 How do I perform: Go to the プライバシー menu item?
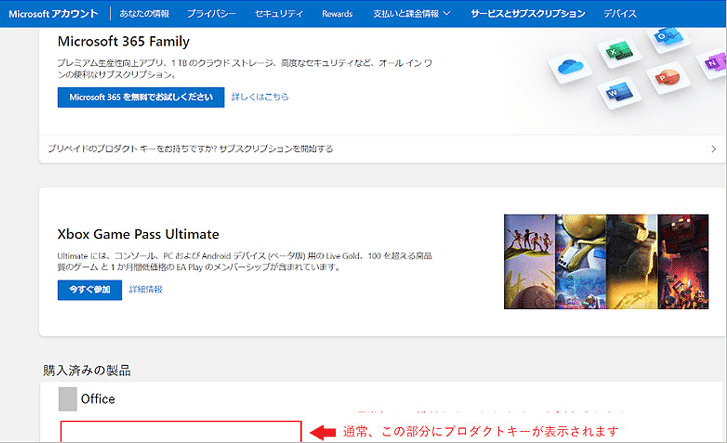[x=211, y=13]
